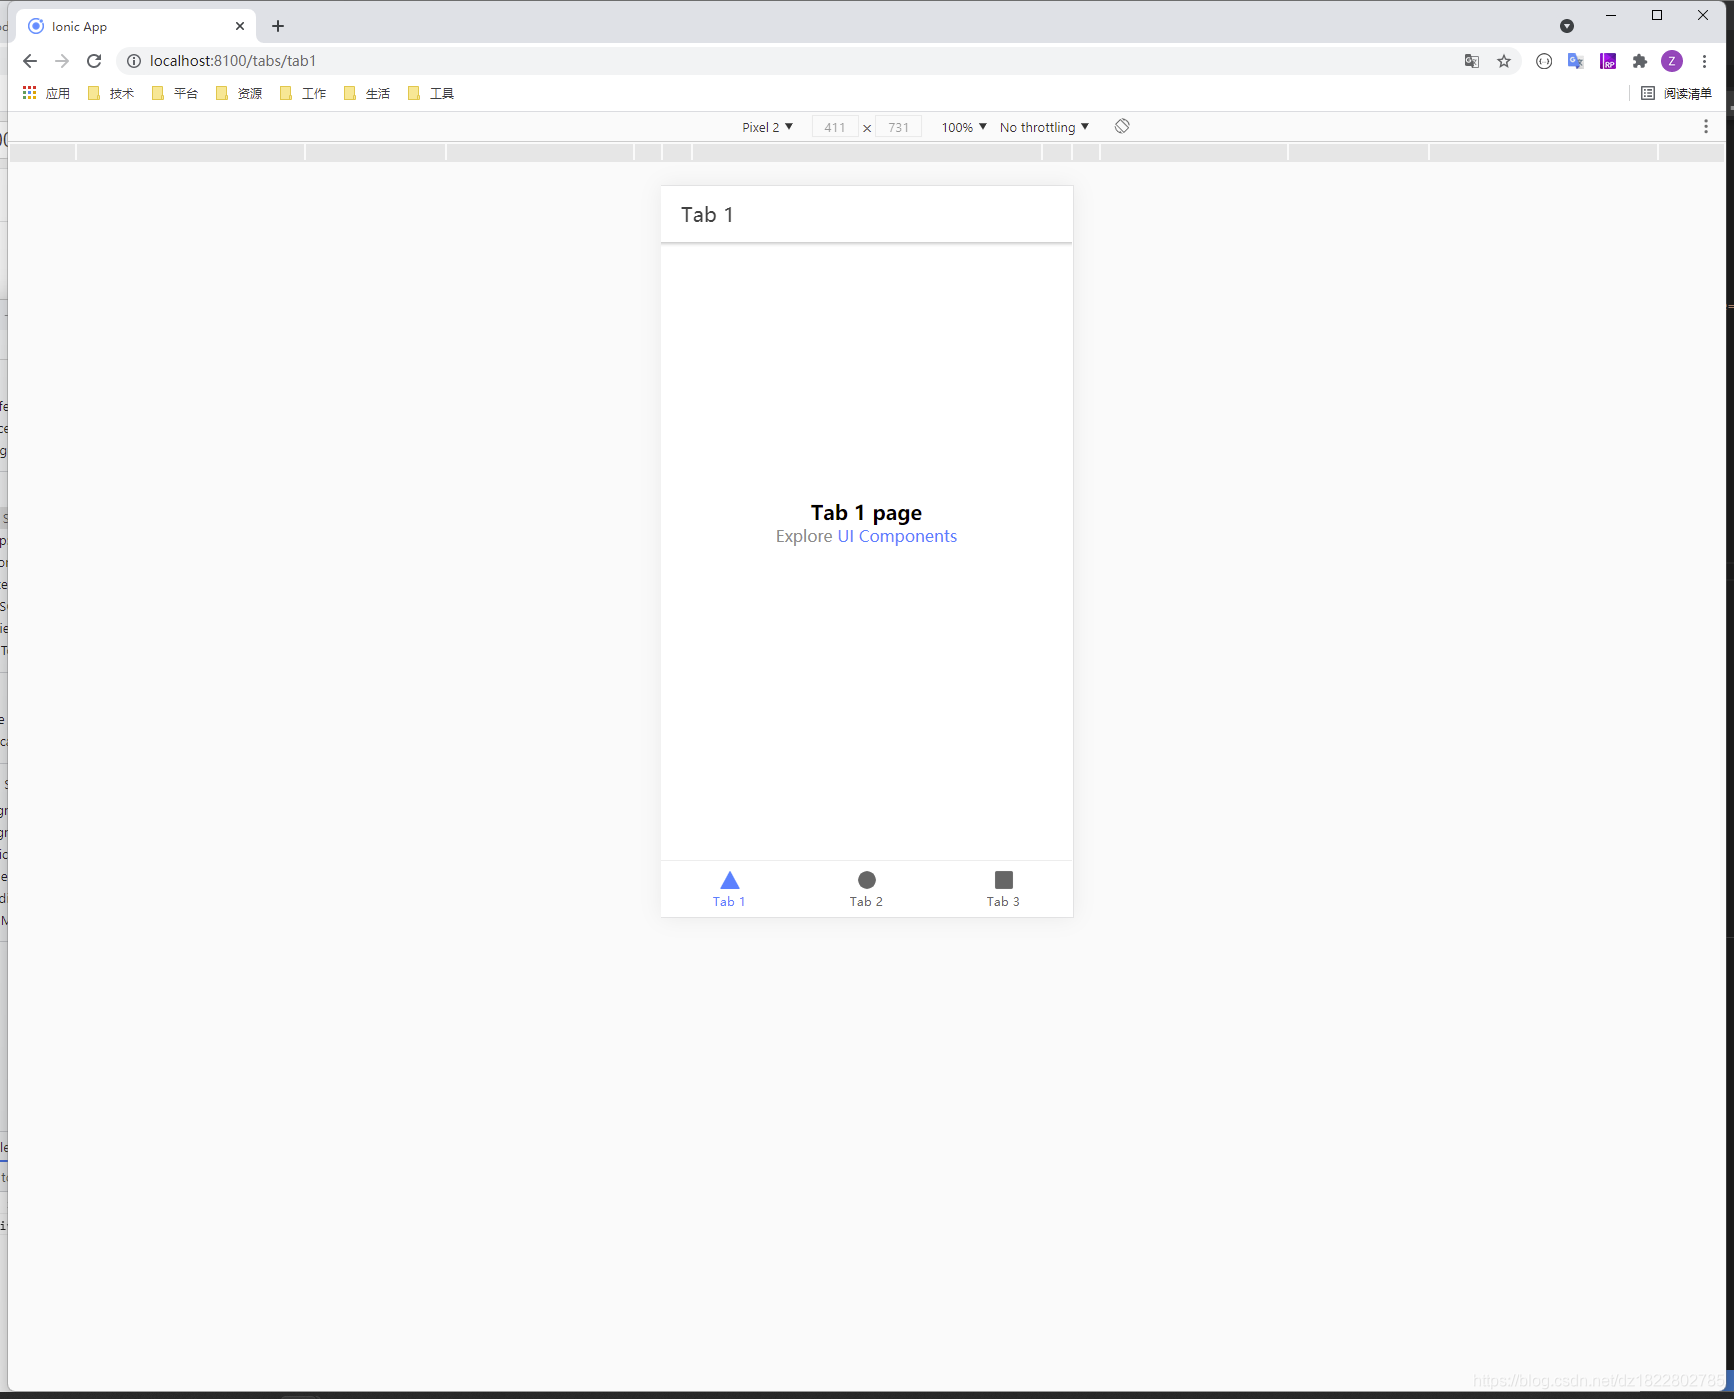Open the tab search dropdown arrow
Image resolution: width=1734 pixels, height=1399 pixels.
pos(1567,26)
